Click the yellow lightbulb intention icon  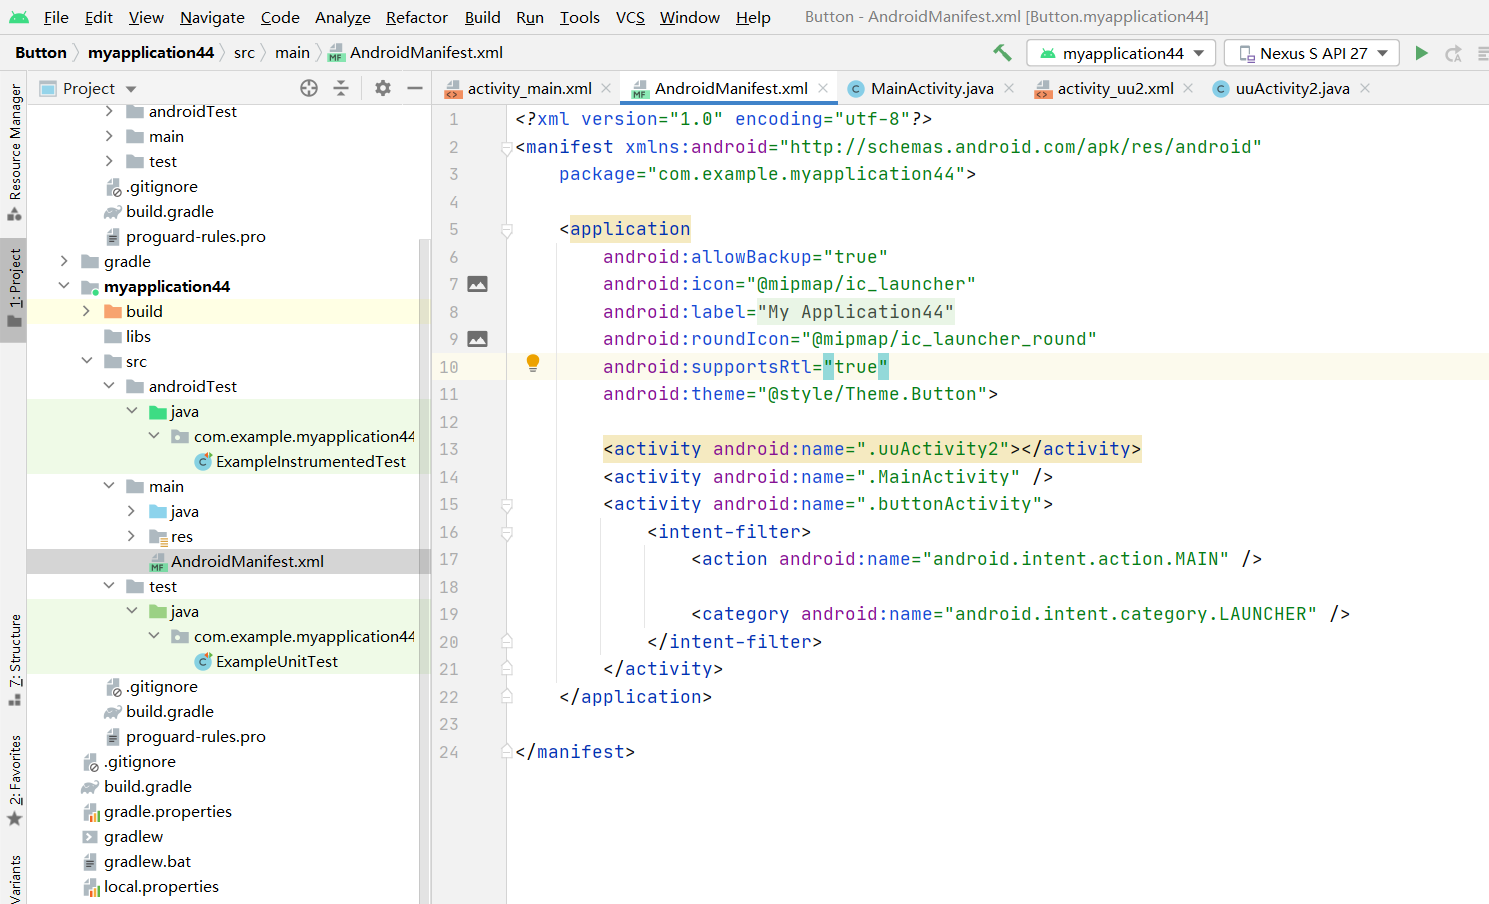pyautogui.click(x=533, y=363)
